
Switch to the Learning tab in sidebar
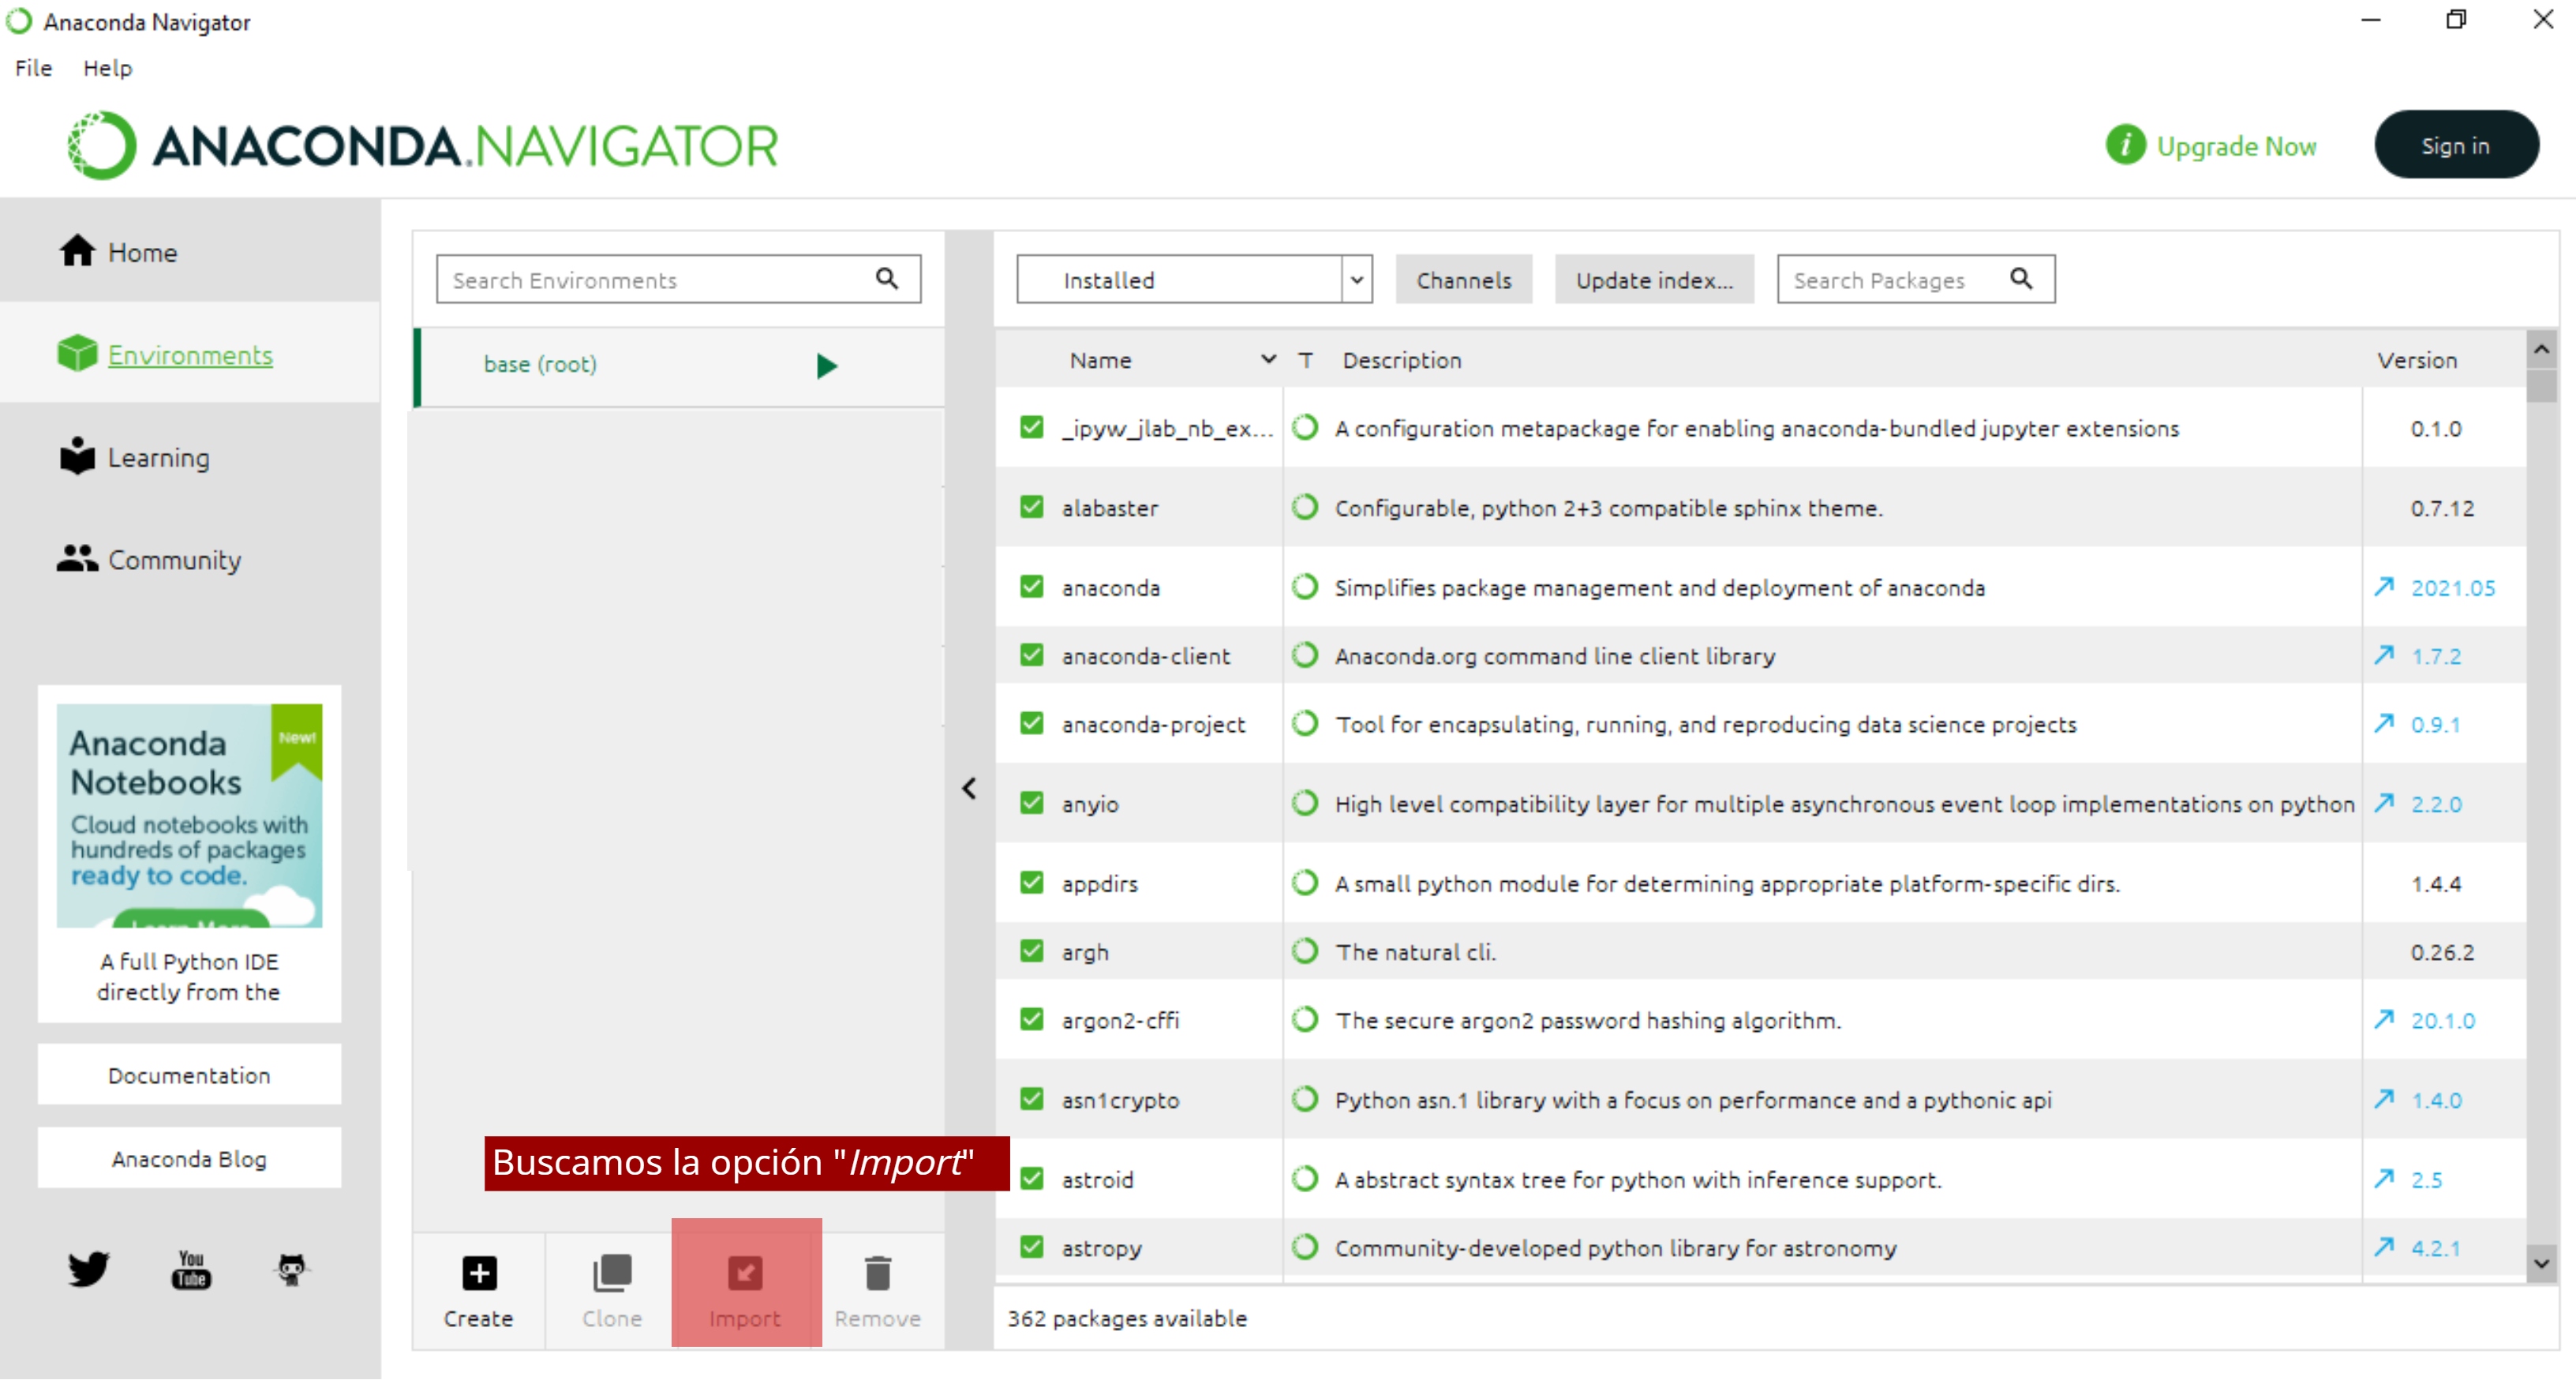coord(158,458)
